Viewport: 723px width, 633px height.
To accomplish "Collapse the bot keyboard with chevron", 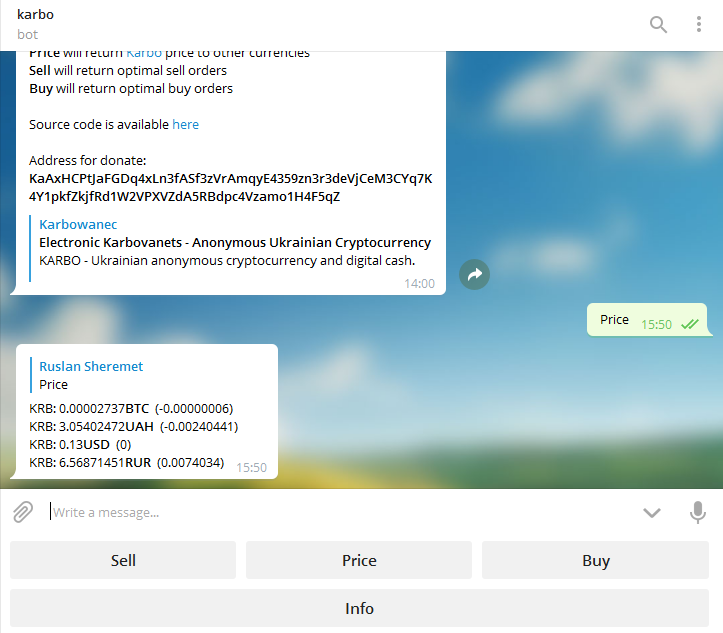I will tap(652, 512).
